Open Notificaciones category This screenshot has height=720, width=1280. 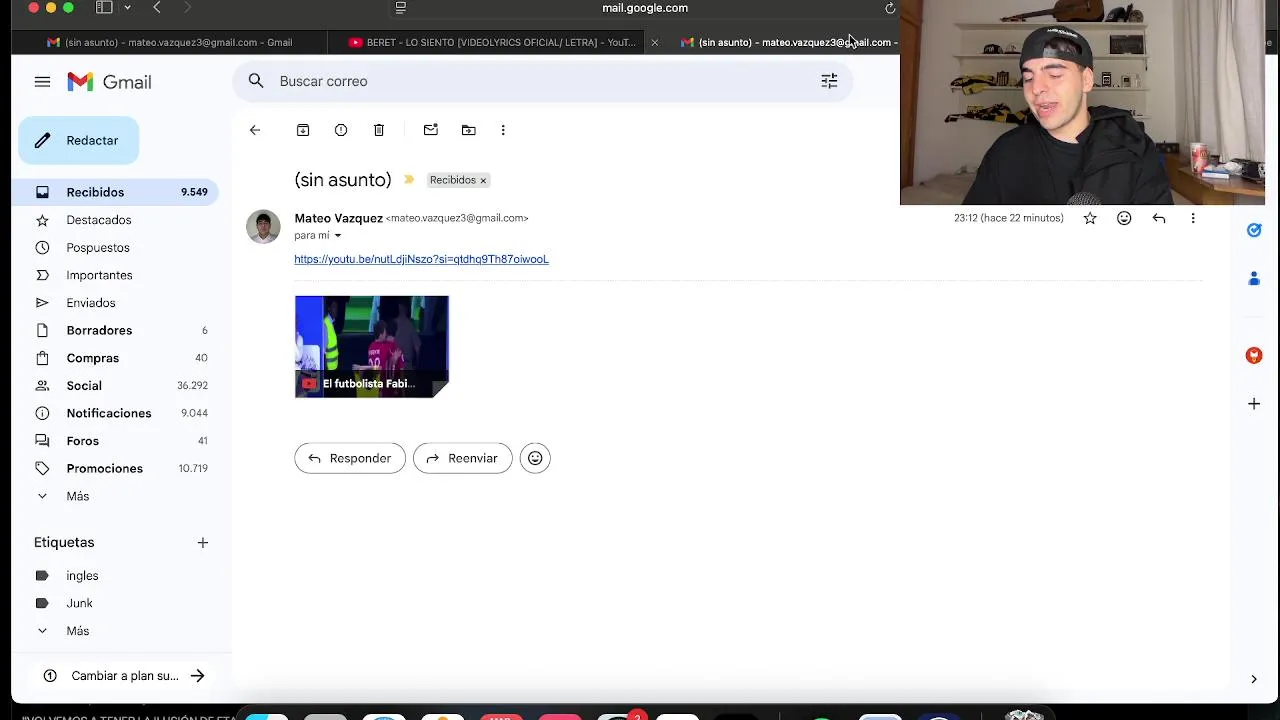[x=116, y=413]
